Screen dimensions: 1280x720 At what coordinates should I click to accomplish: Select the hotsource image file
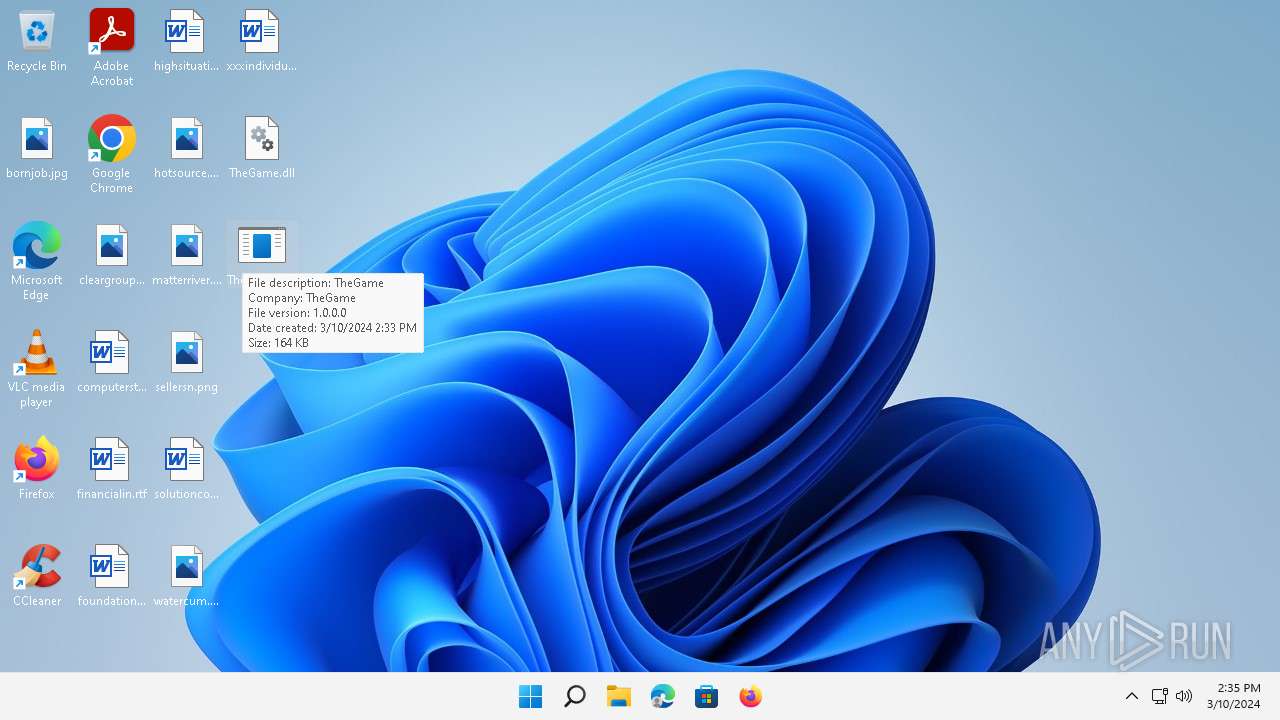point(186,147)
